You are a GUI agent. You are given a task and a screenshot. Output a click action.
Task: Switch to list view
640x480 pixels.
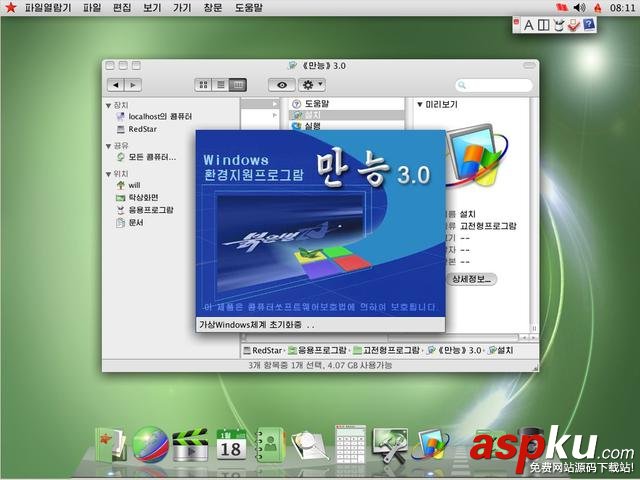[220, 85]
